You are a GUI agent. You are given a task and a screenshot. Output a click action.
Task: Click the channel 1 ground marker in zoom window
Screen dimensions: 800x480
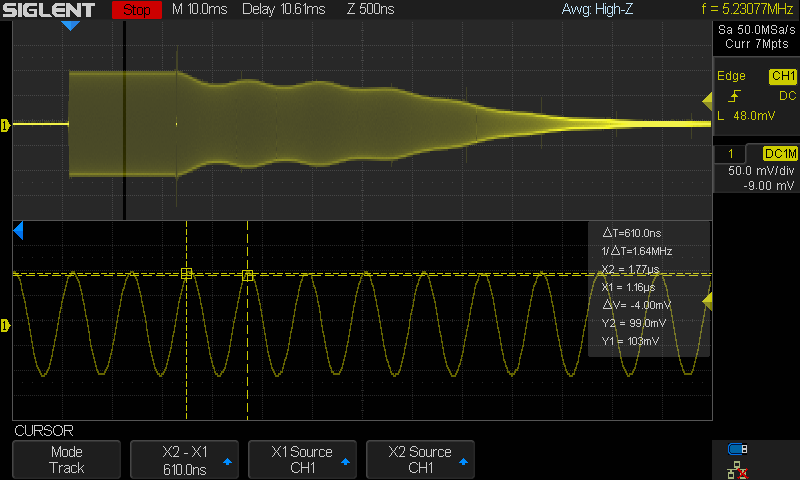click(x=5, y=325)
